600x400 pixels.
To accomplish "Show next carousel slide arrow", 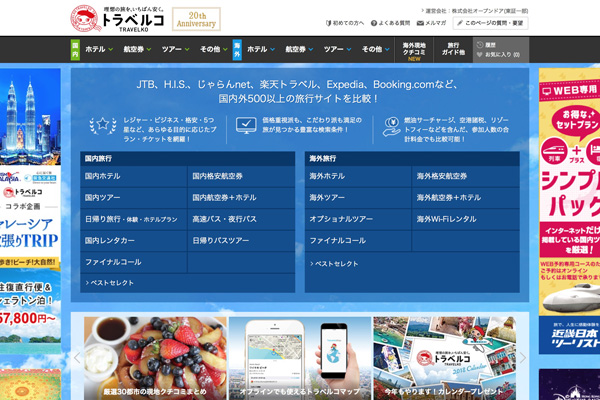I will click(x=522, y=358).
